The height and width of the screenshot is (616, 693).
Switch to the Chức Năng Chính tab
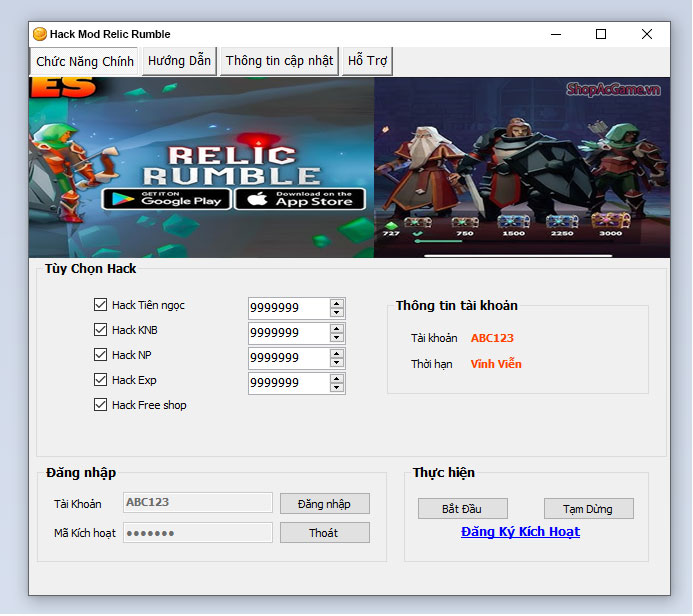[x=84, y=61]
